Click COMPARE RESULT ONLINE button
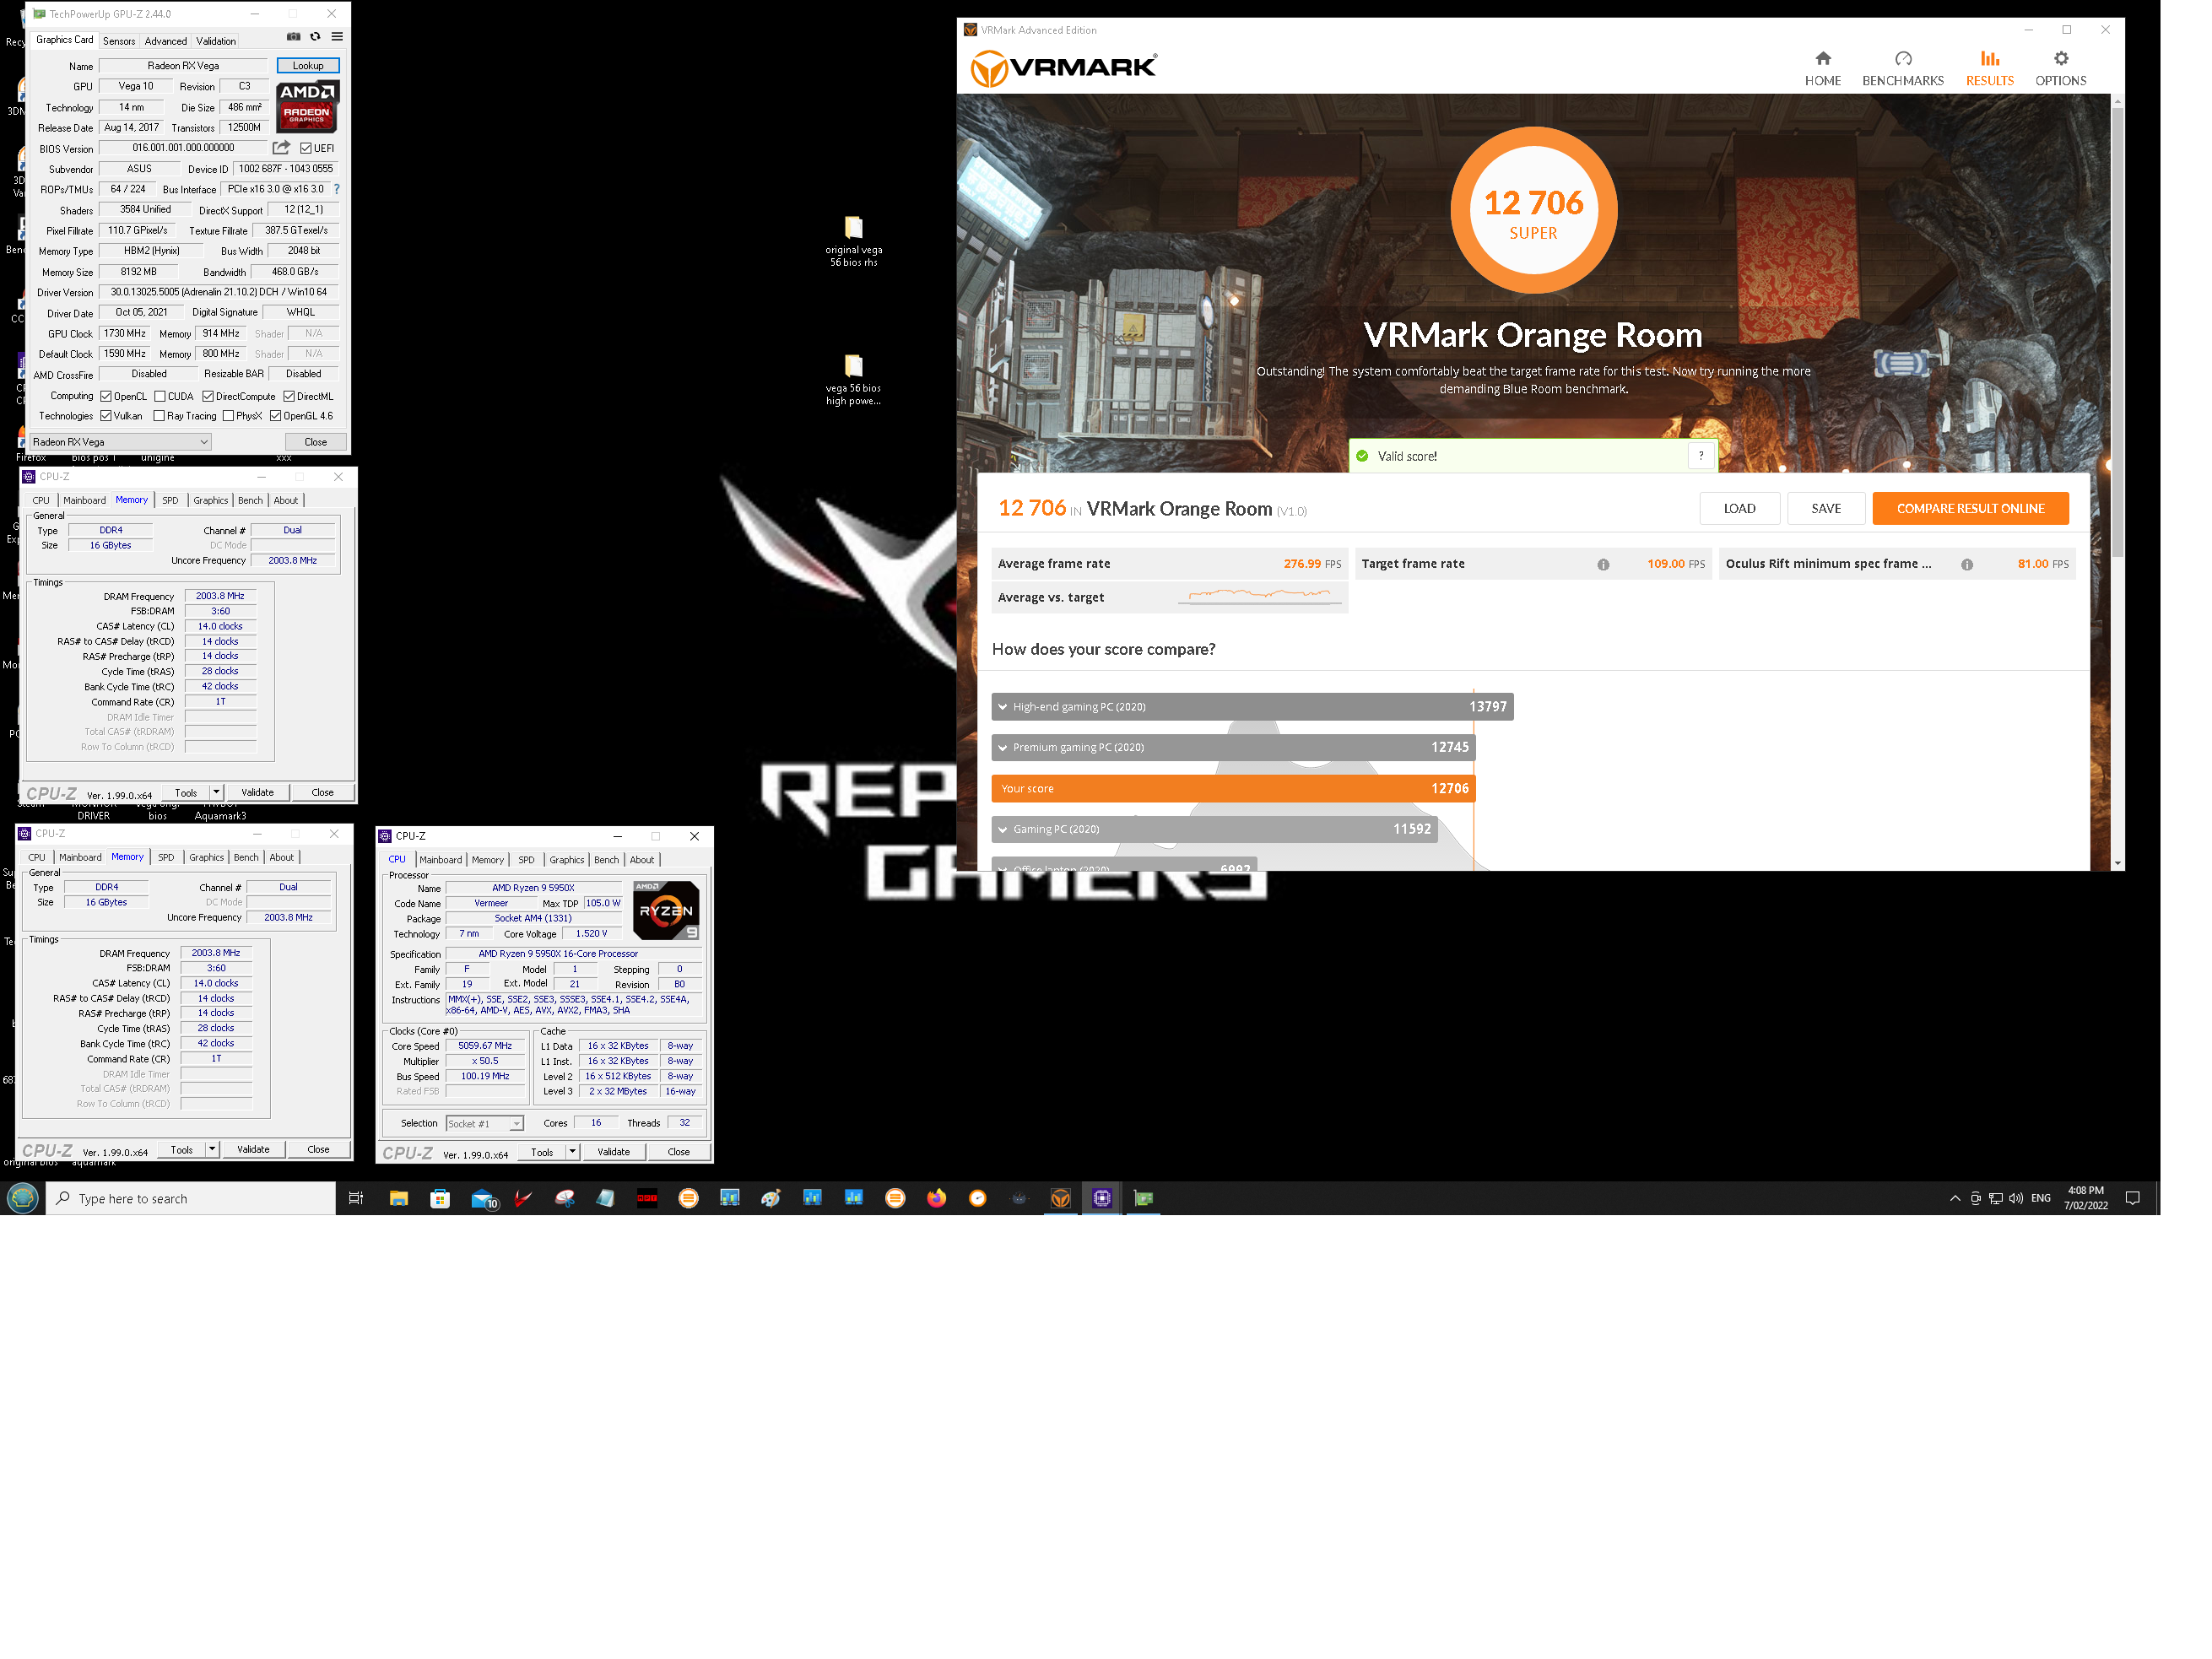Image resolution: width=2212 pixels, height=1659 pixels. 1970,509
